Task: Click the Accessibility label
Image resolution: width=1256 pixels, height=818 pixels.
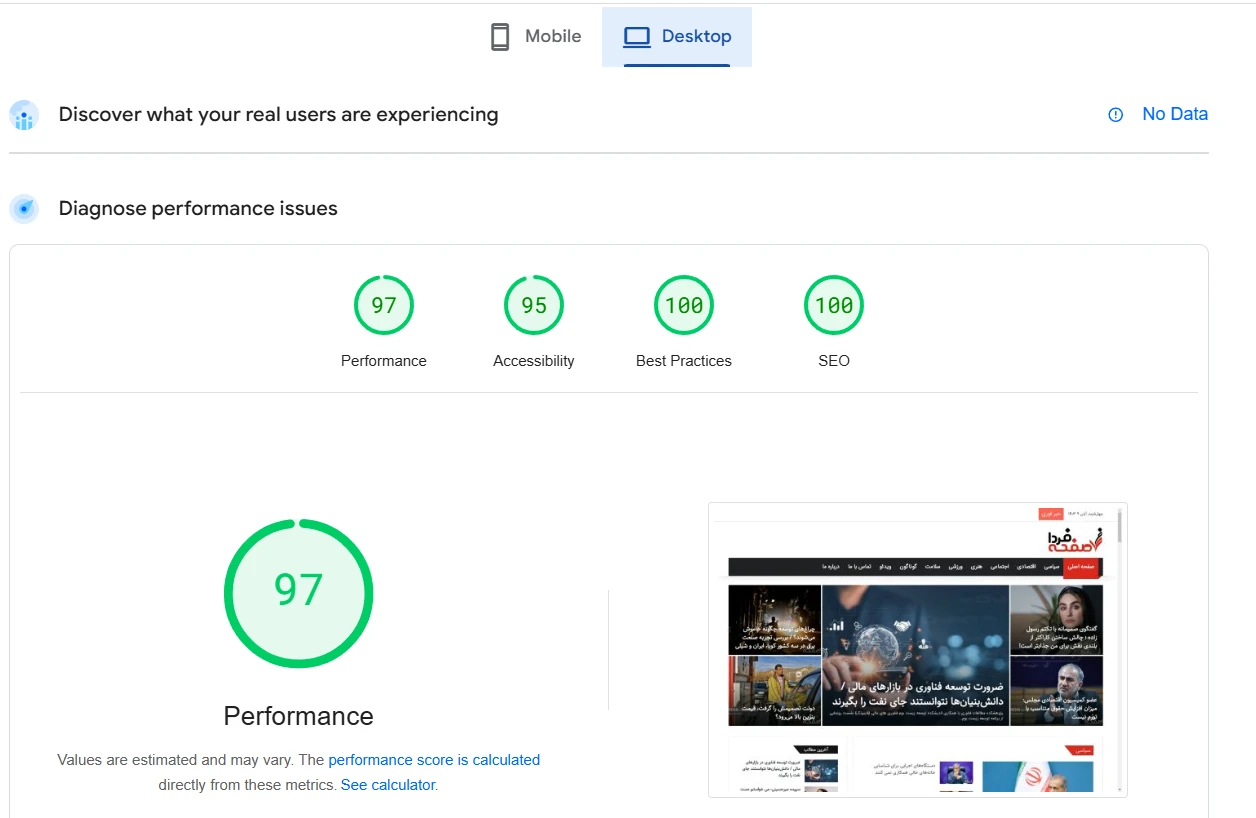Action: click(x=534, y=361)
